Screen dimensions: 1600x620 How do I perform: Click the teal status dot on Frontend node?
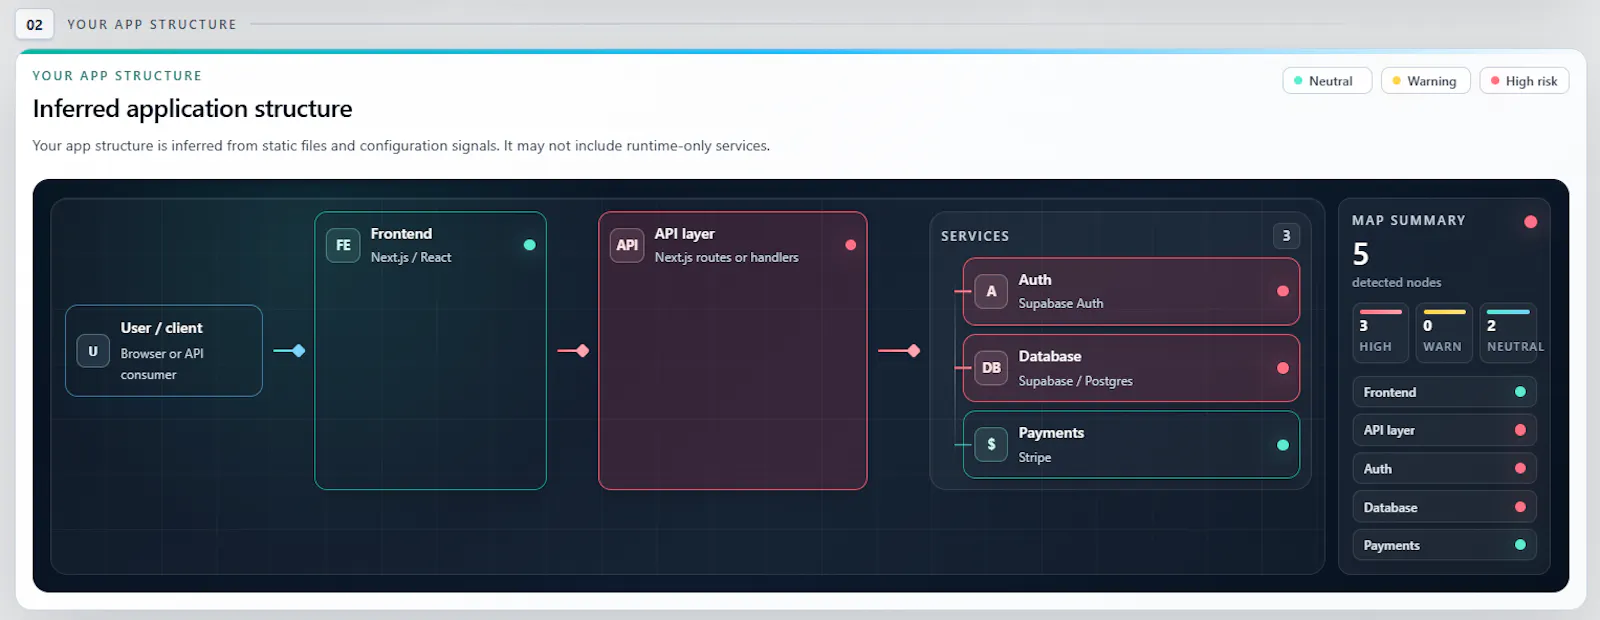(530, 245)
